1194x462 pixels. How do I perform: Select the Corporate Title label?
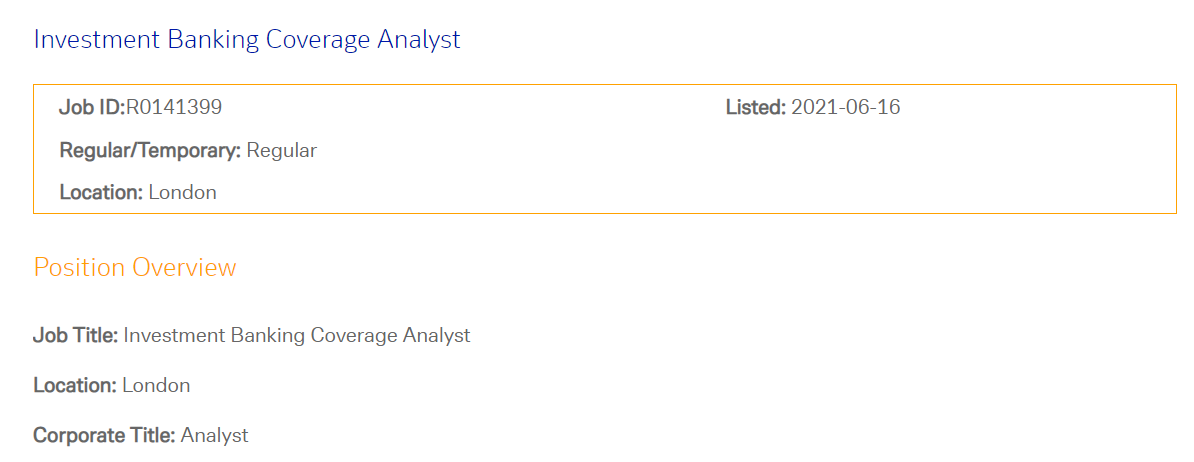point(104,435)
